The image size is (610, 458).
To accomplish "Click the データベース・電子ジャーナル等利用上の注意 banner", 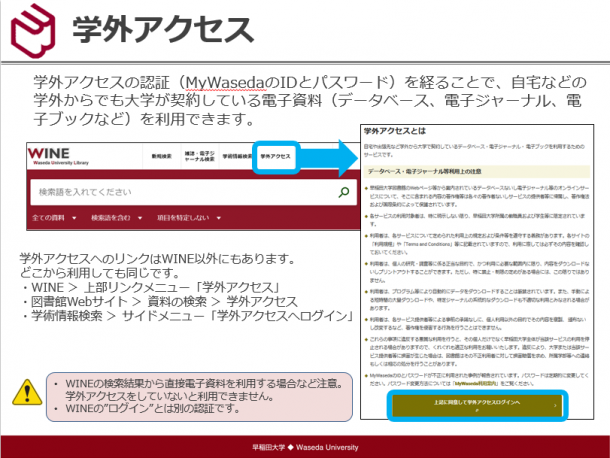I will coord(477,171).
